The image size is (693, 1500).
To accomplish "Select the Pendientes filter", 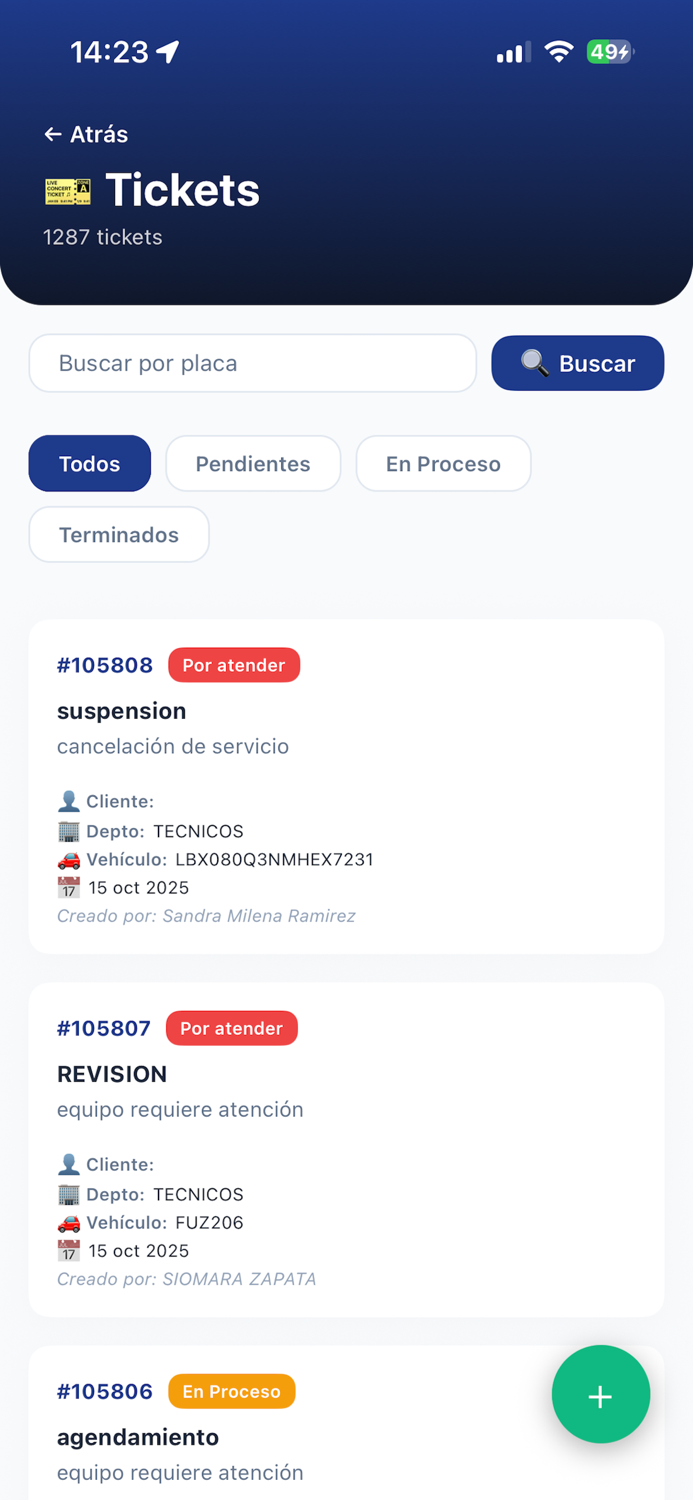I will 253,463.
